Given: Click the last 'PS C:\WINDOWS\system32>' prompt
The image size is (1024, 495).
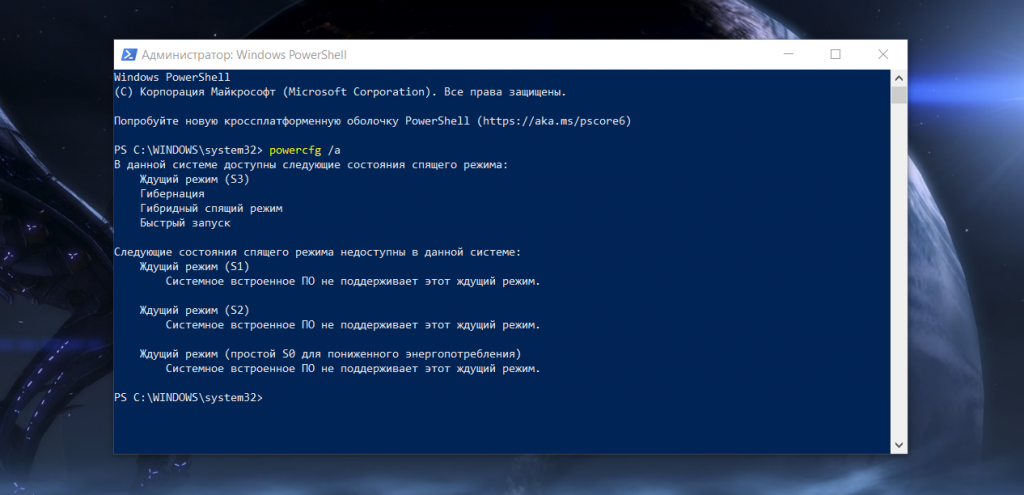Looking at the screenshot, I should (188, 398).
